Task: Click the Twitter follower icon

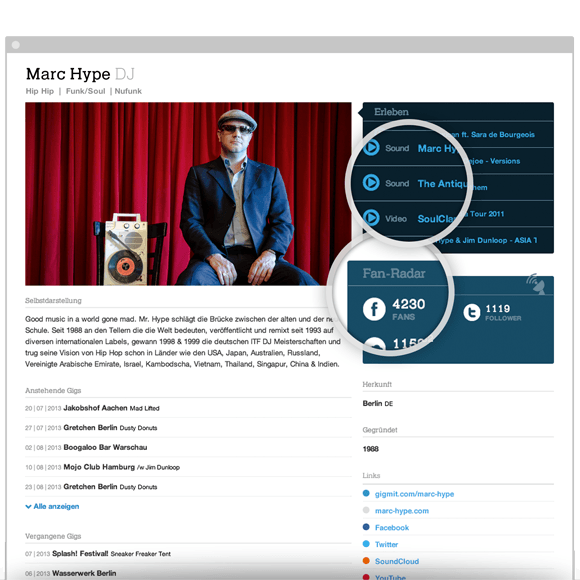Action: [472, 313]
